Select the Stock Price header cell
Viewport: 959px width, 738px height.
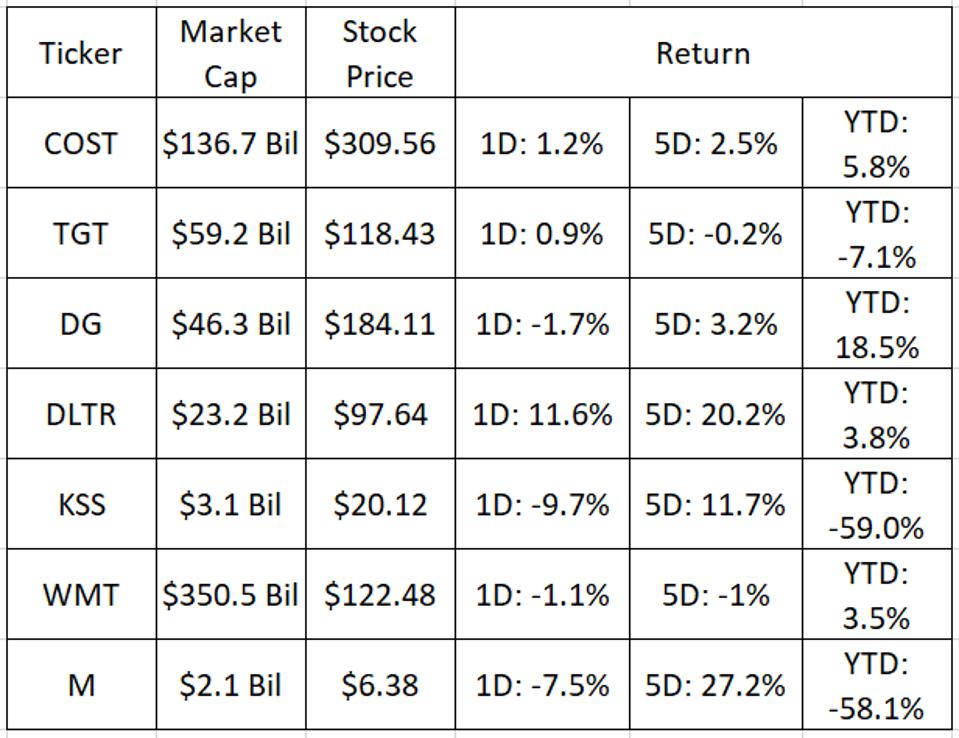tap(379, 54)
